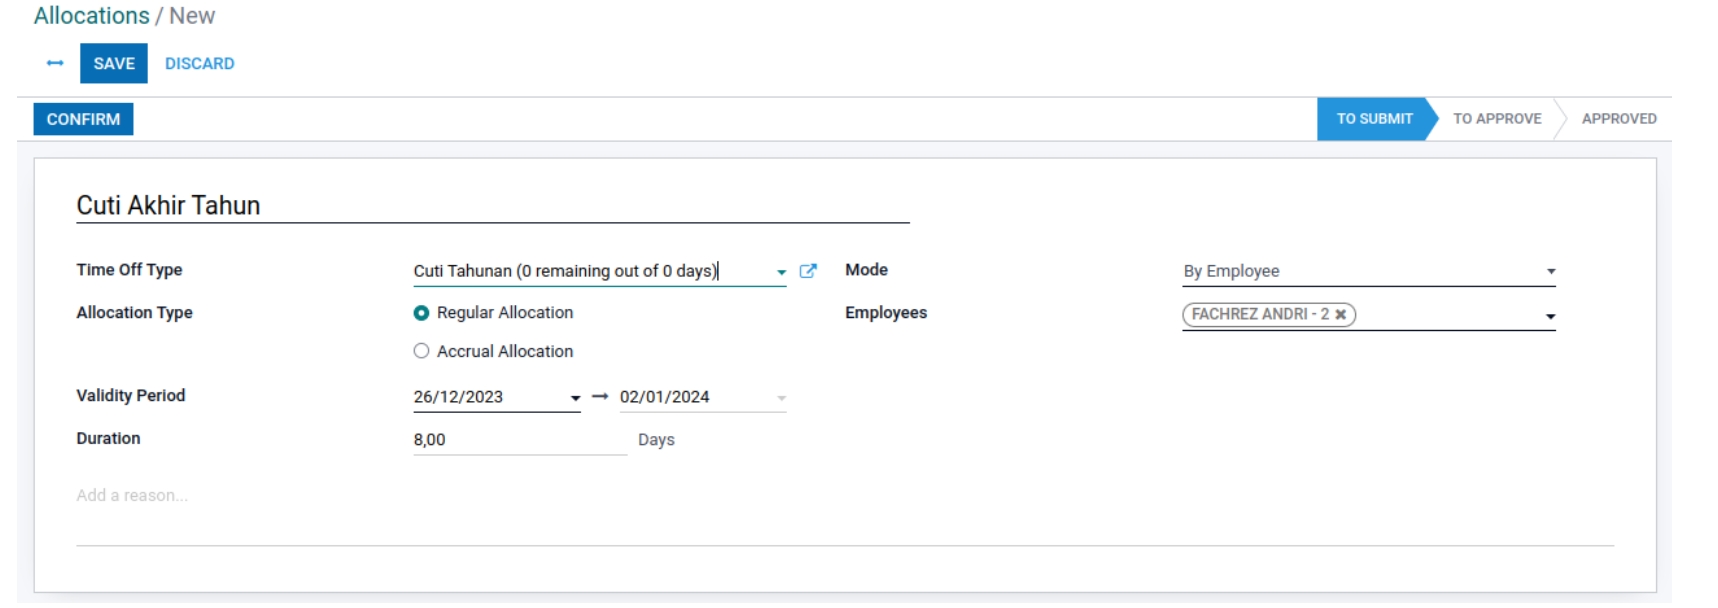
Task: Select Regular Allocation option
Action: click(x=421, y=313)
